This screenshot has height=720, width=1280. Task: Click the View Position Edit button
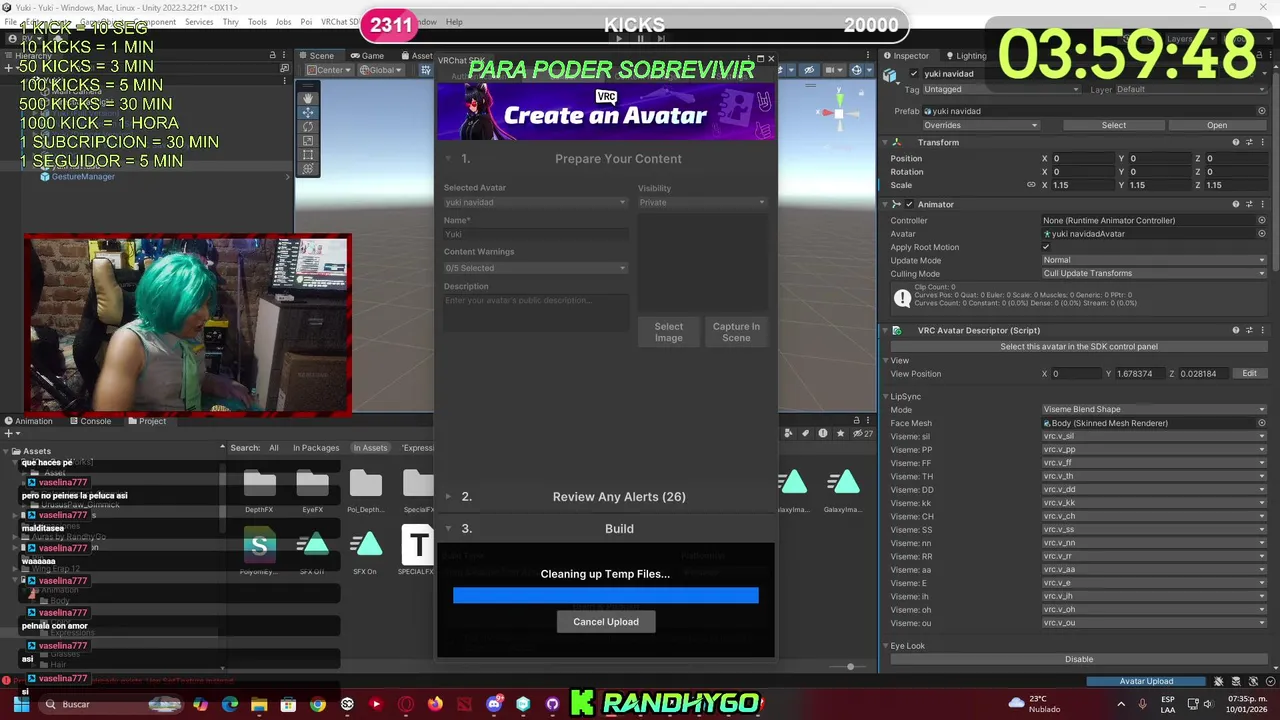[x=1250, y=374]
